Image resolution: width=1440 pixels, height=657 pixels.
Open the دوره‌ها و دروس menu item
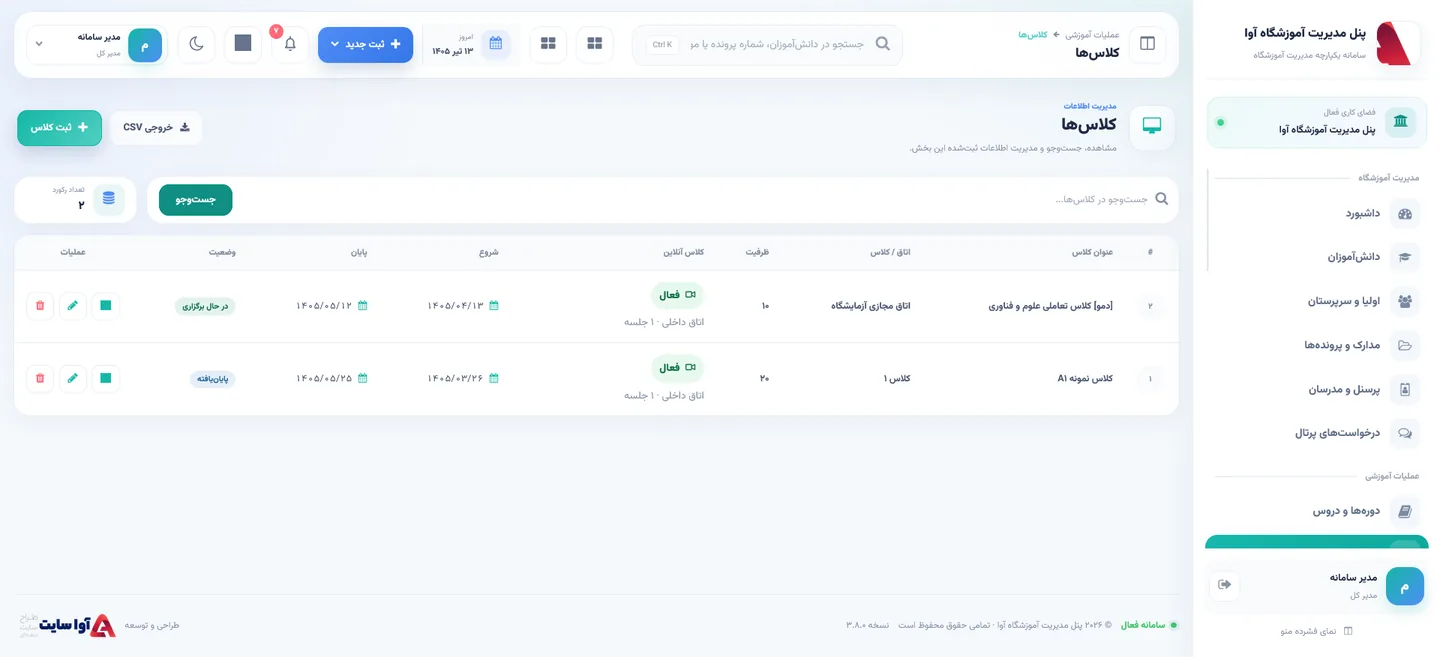(1317, 510)
